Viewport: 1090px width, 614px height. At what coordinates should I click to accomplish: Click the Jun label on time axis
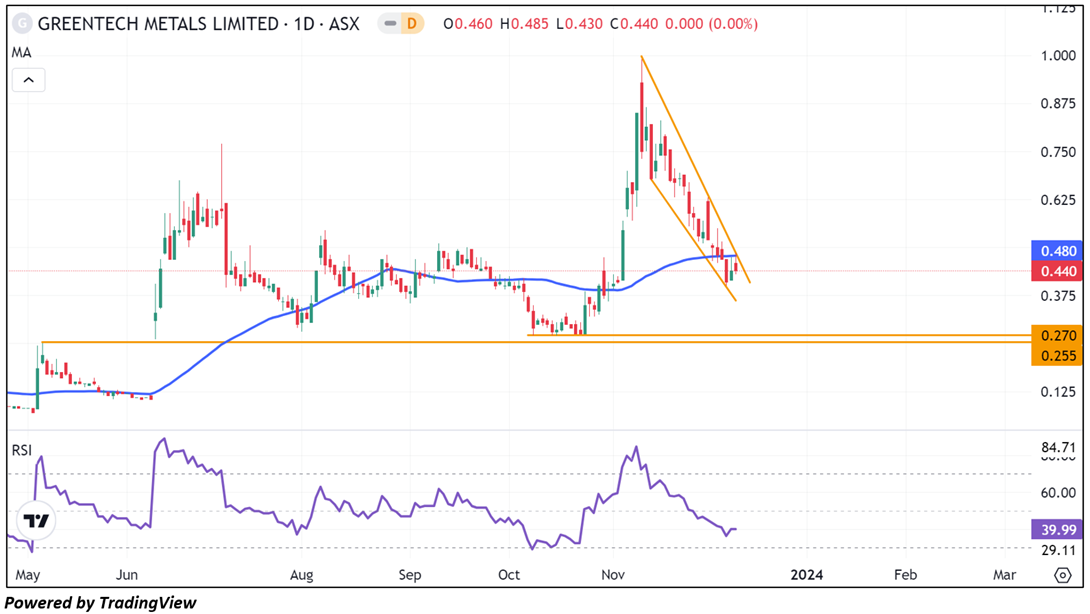coord(127,575)
